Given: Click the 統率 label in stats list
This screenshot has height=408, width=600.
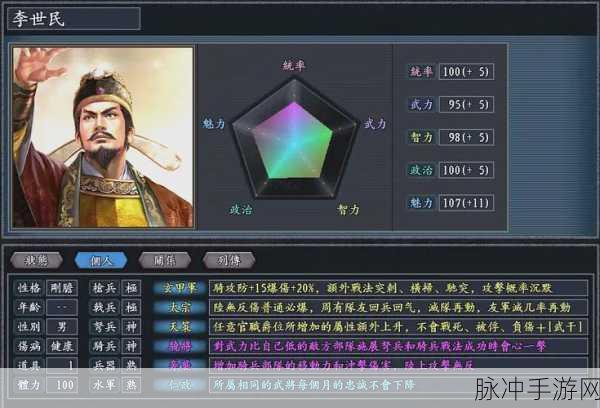Looking at the screenshot, I should (x=421, y=71).
